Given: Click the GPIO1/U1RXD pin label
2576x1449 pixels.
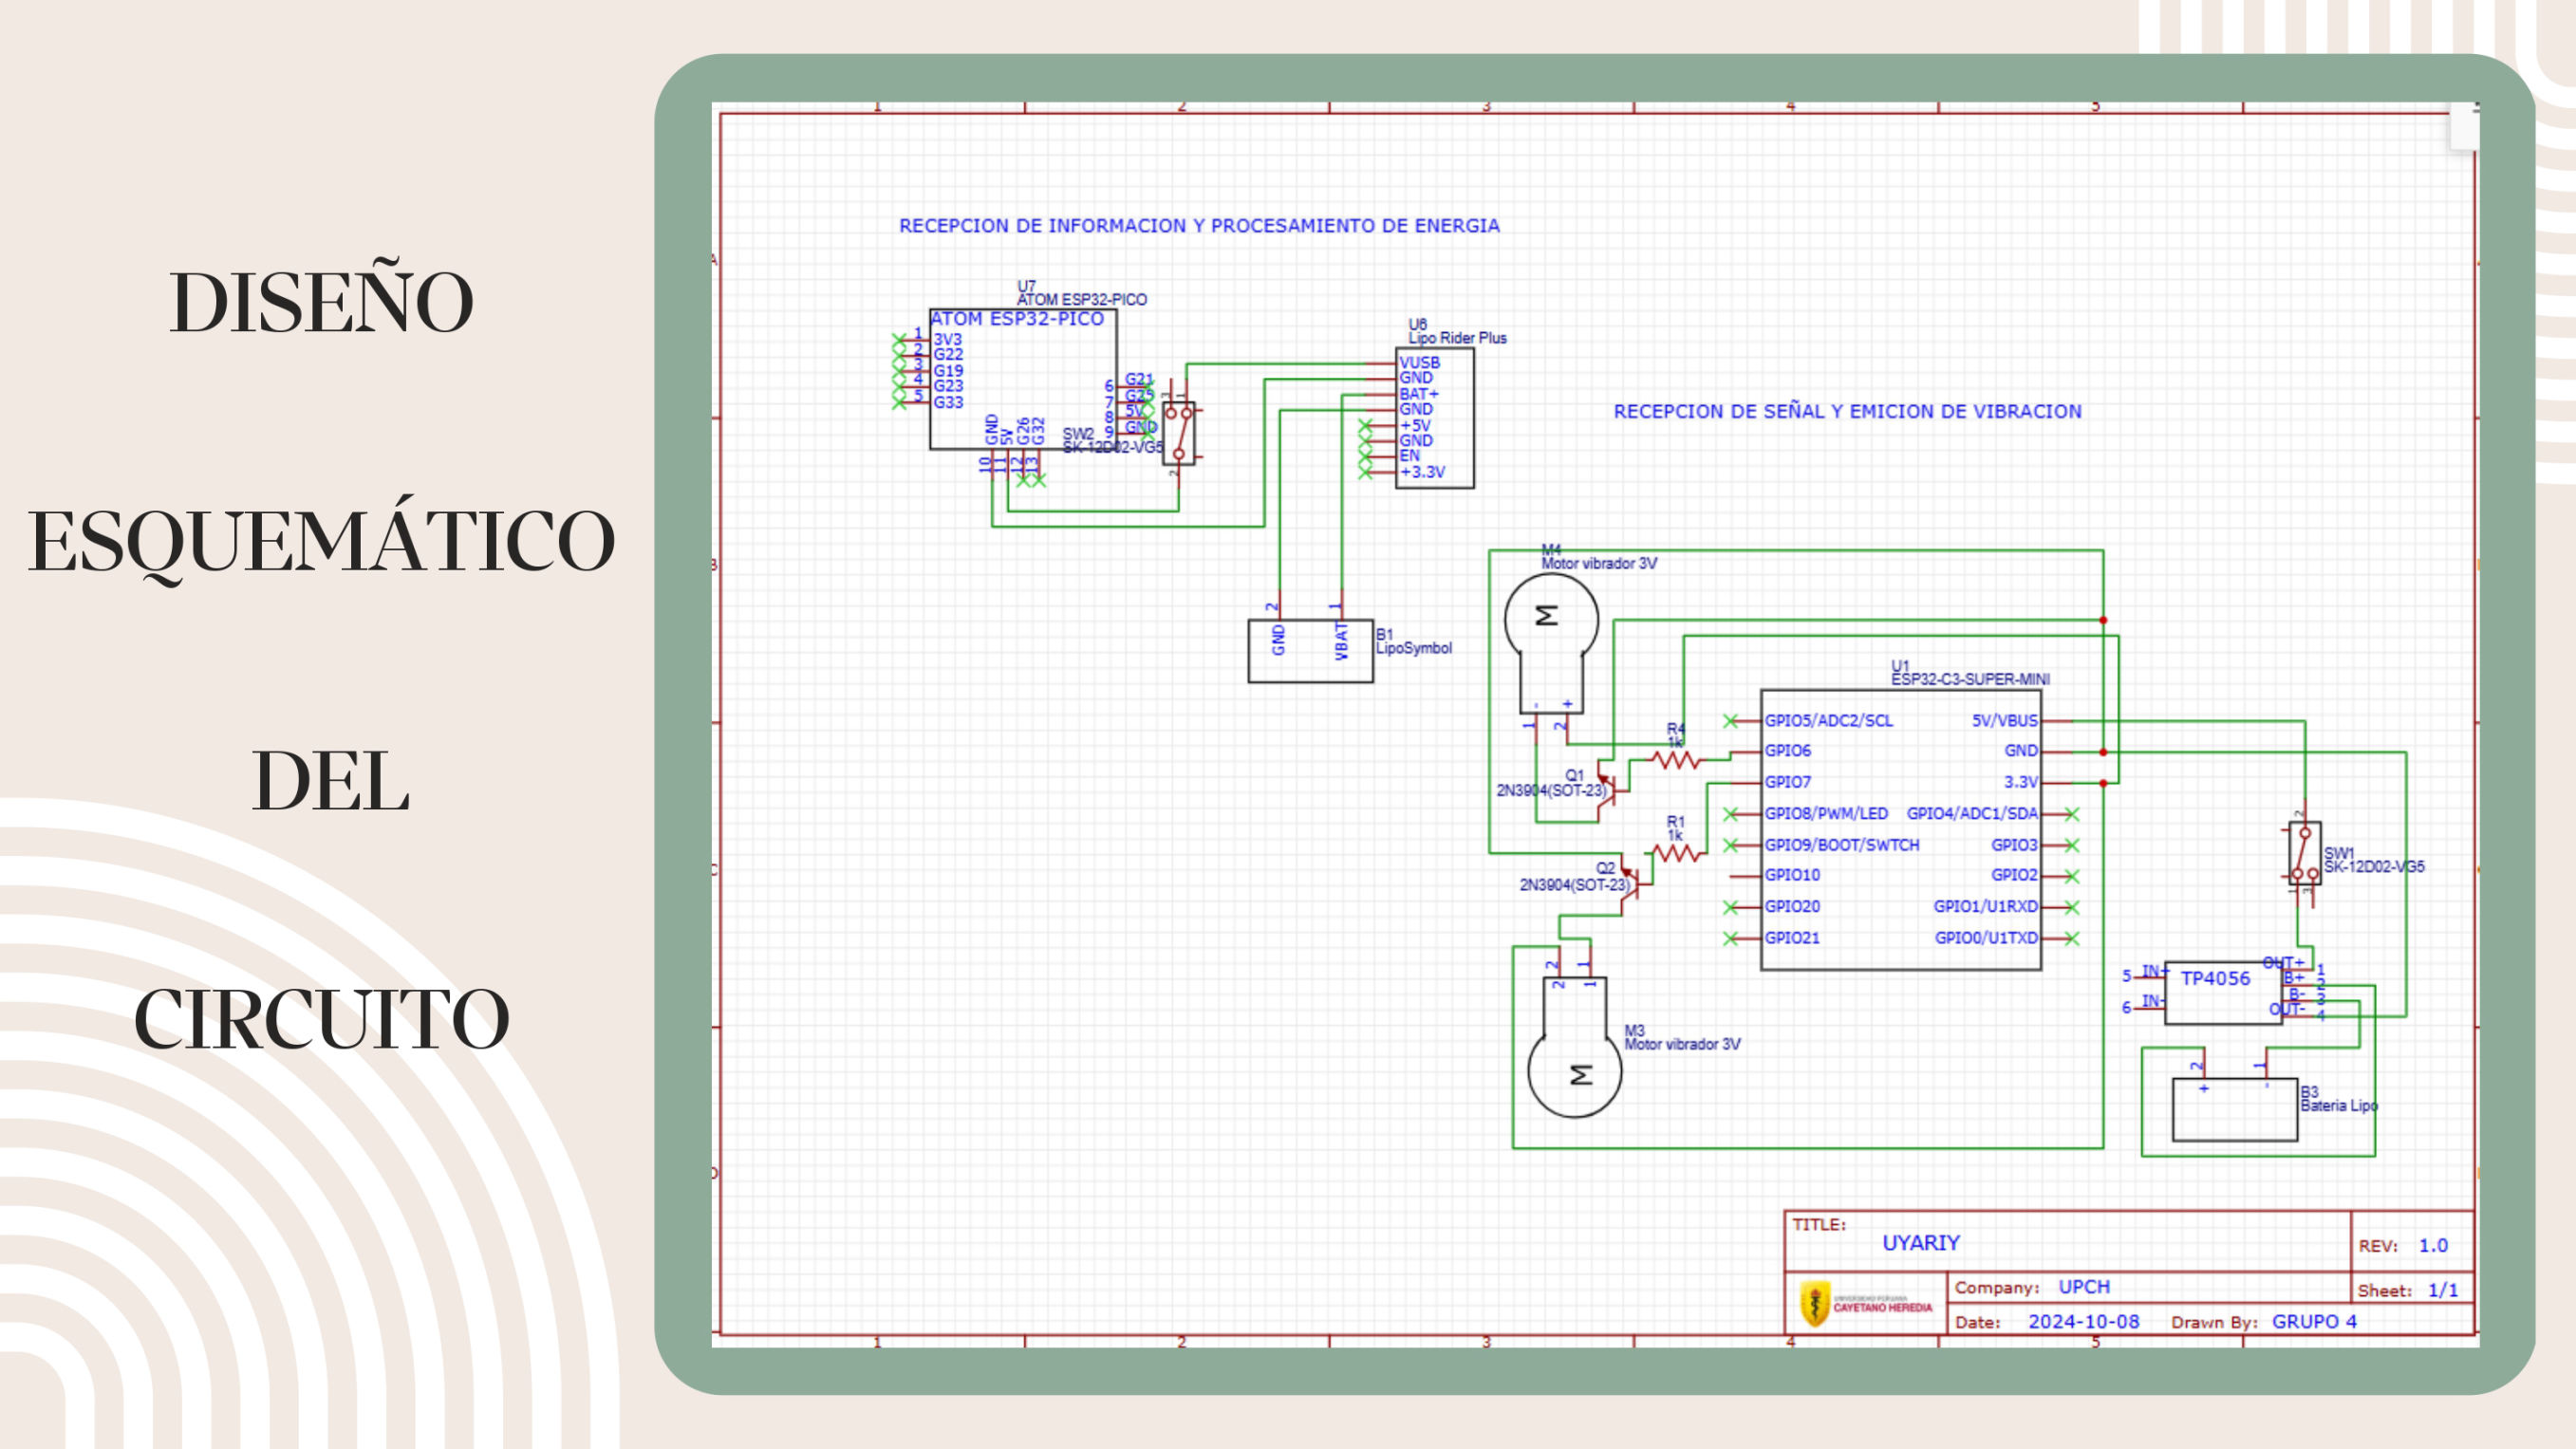Looking at the screenshot, I should 1985,906.
